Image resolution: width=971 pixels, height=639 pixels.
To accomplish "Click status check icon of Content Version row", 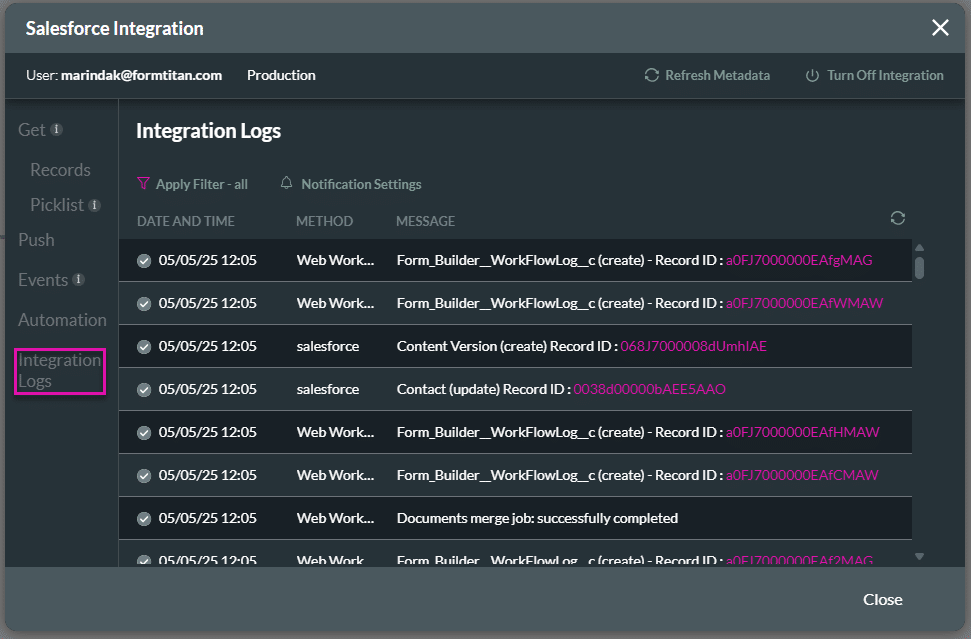I will pyautogui.click(x=144, y=347).
